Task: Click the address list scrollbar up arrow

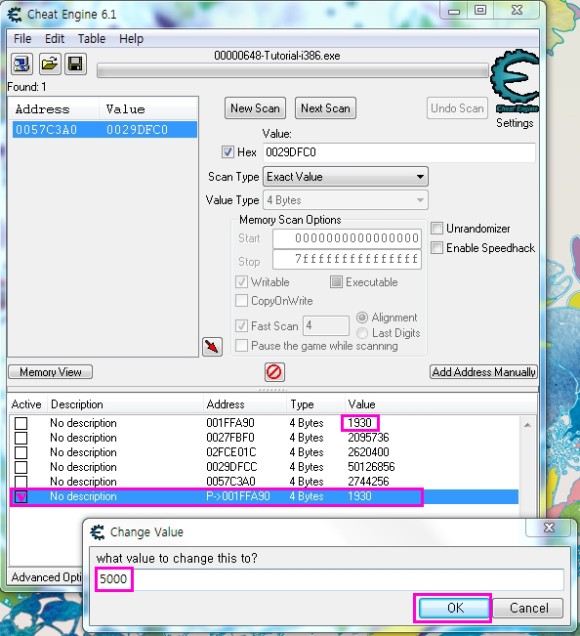Action: tap(528, 425)
